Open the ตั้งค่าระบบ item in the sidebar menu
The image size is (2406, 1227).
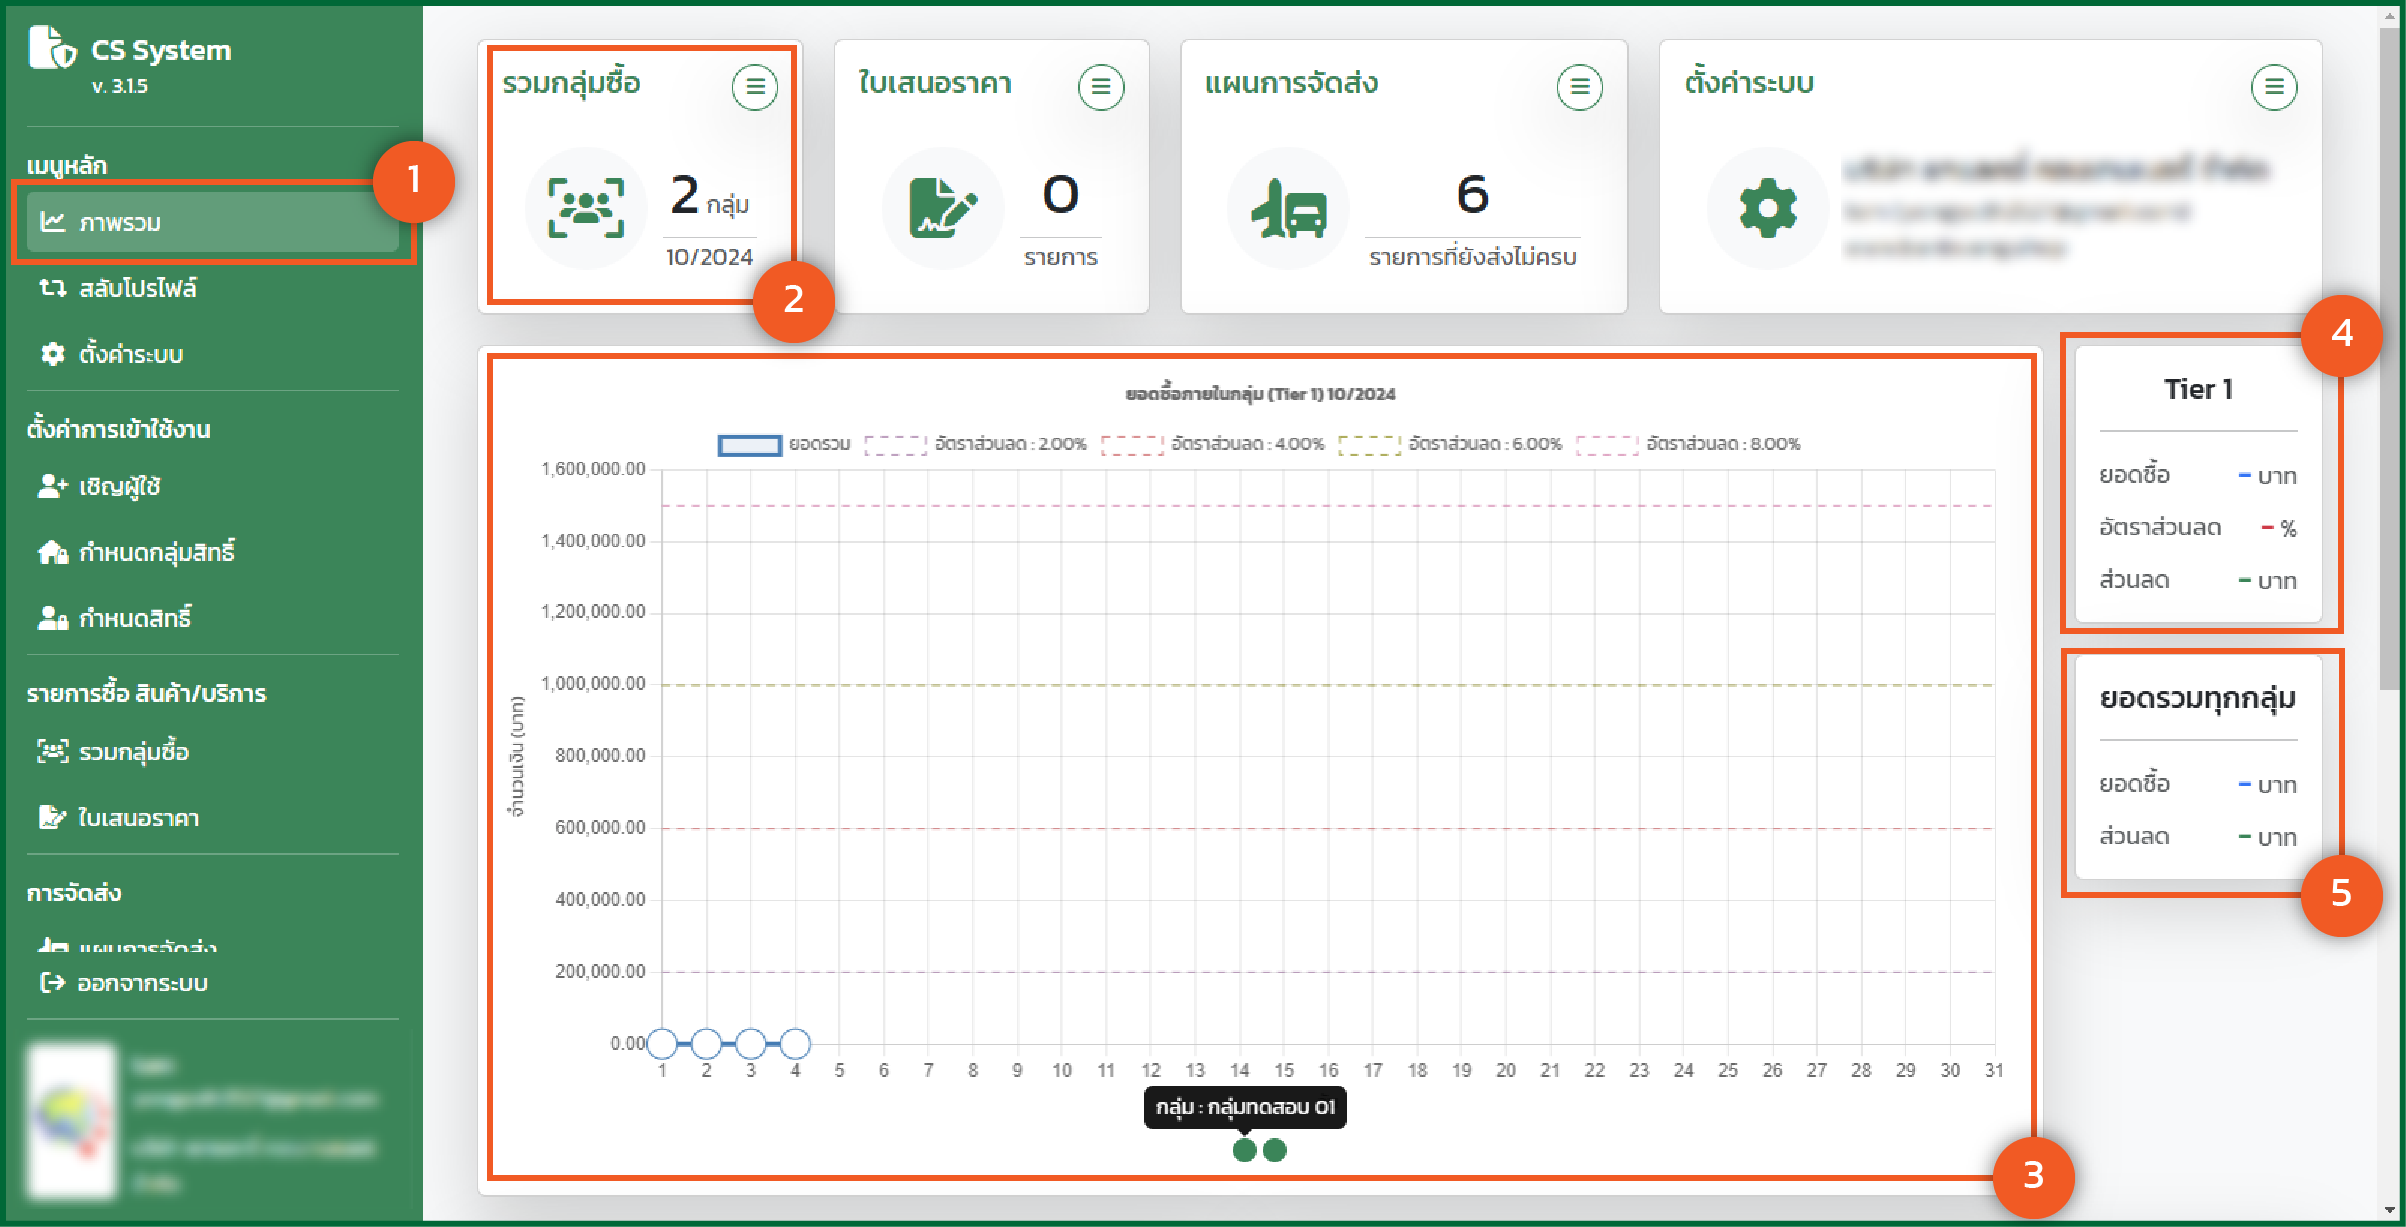point(130,355)
